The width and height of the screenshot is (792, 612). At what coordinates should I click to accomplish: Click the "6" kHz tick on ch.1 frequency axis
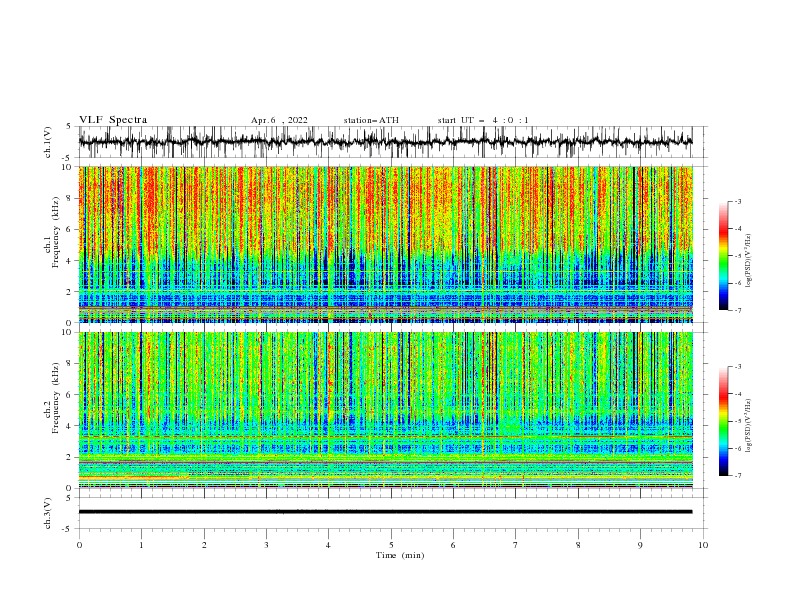tap(69, 229)
